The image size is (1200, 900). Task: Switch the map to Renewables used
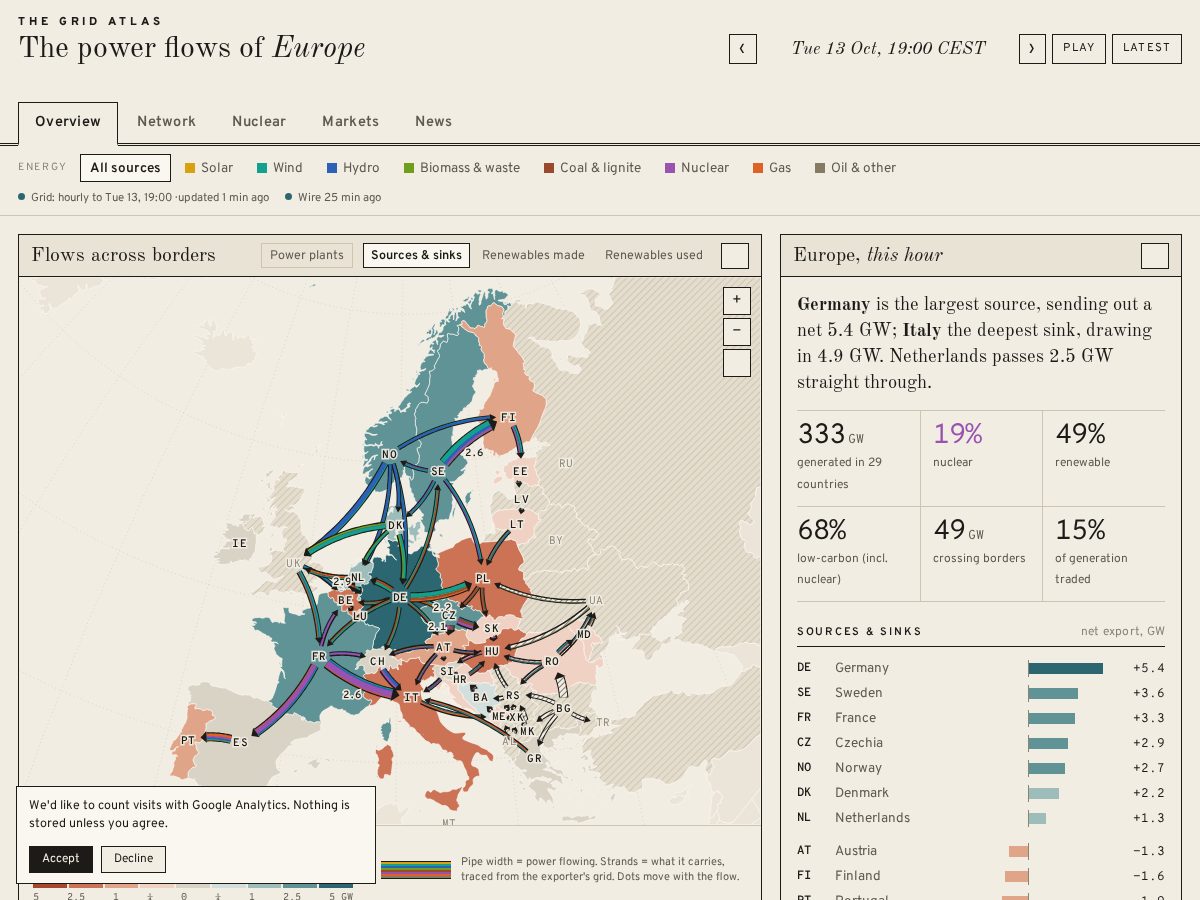[x=654, y=256]
